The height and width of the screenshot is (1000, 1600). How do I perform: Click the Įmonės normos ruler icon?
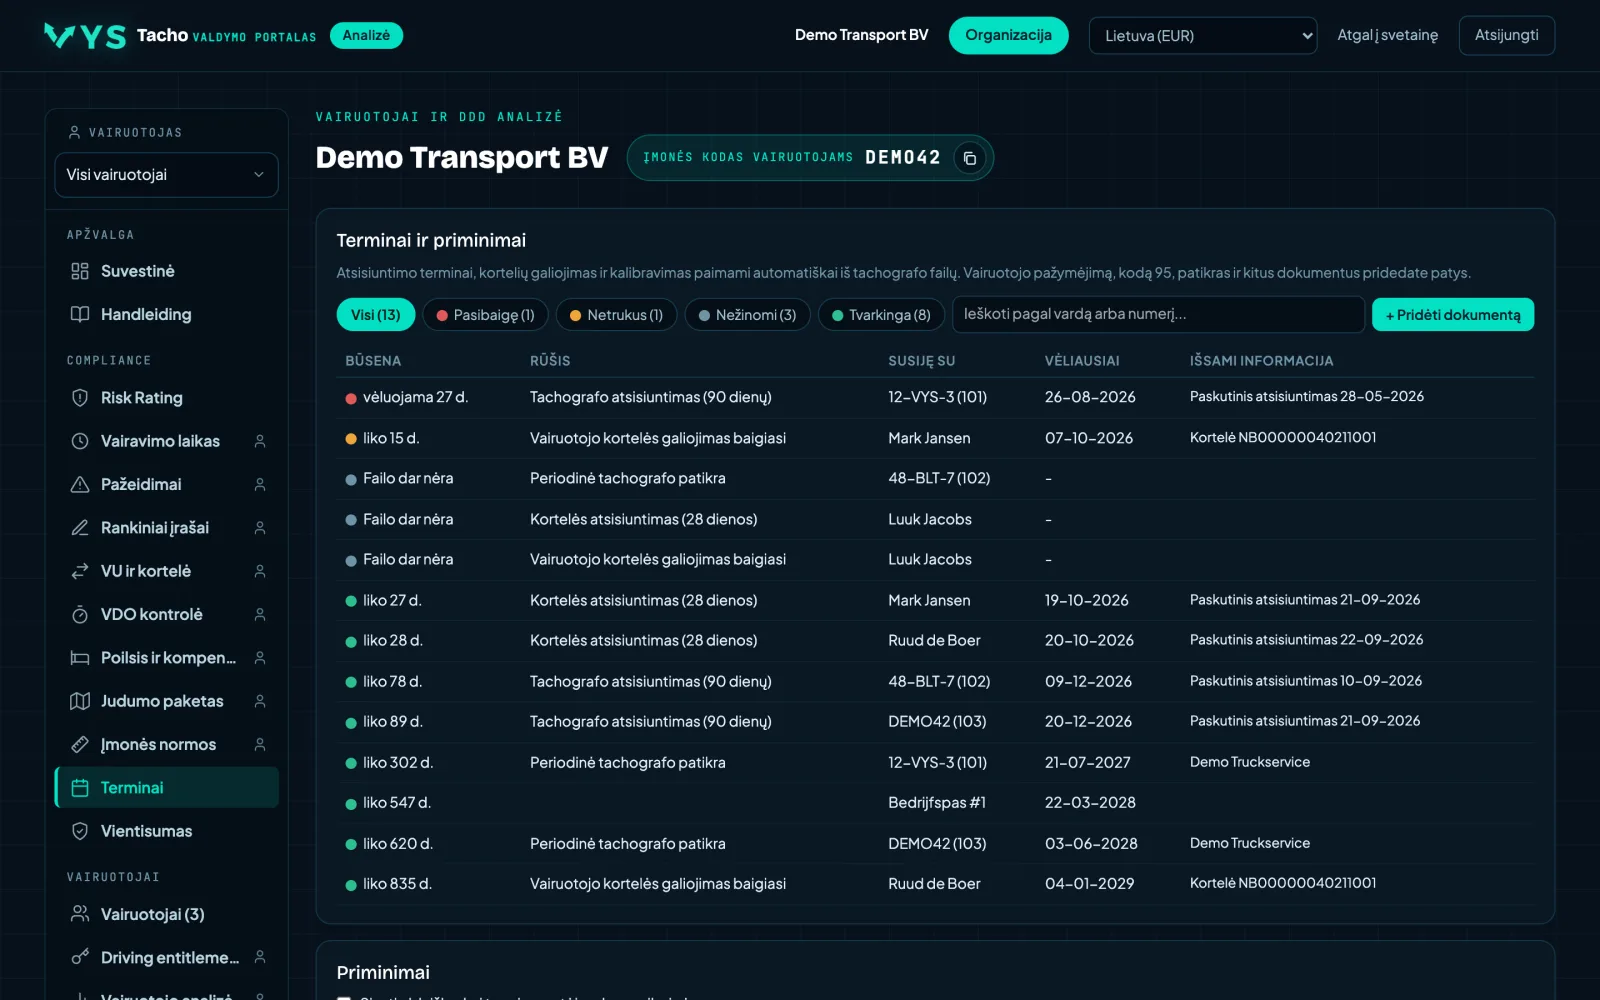pos(80,744)
